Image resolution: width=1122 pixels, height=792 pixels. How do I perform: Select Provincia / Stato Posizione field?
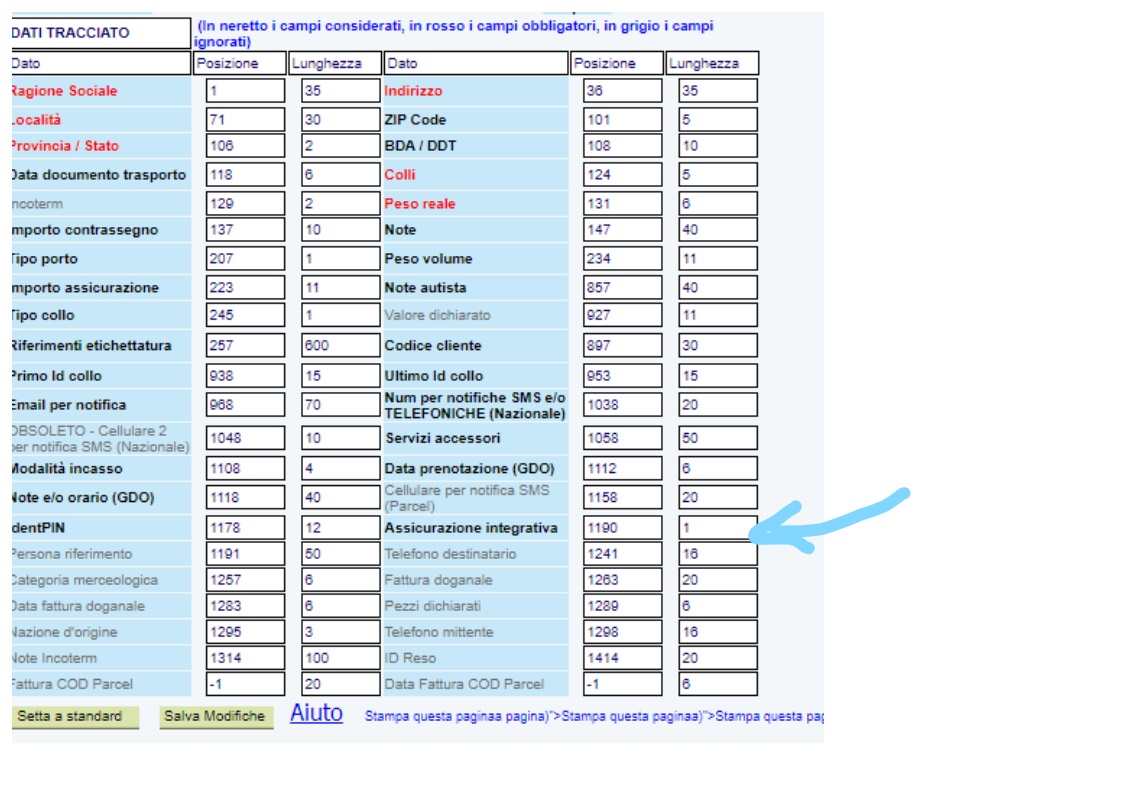245,146
